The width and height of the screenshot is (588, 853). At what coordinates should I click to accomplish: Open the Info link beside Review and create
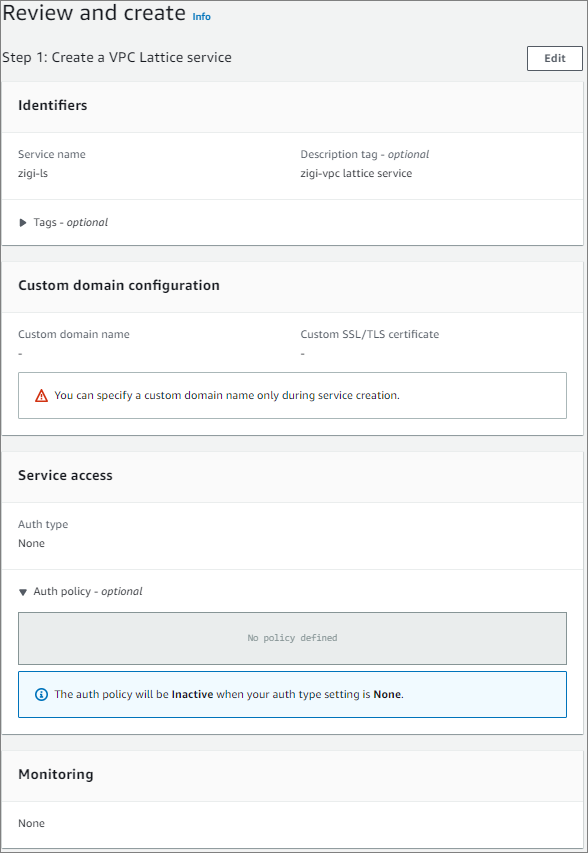(201, 17)
